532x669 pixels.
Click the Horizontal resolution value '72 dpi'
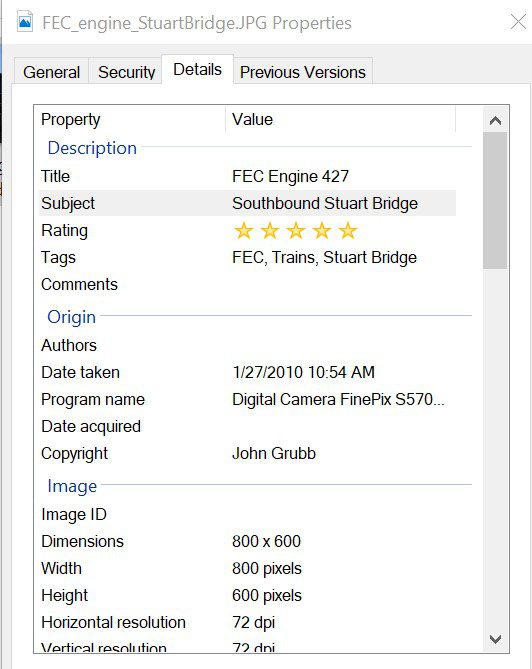[x=253, y=622]
